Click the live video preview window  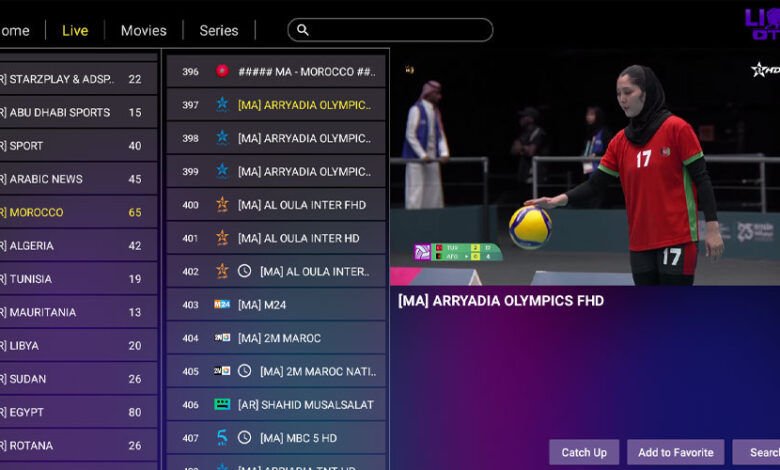coord(584,167)
